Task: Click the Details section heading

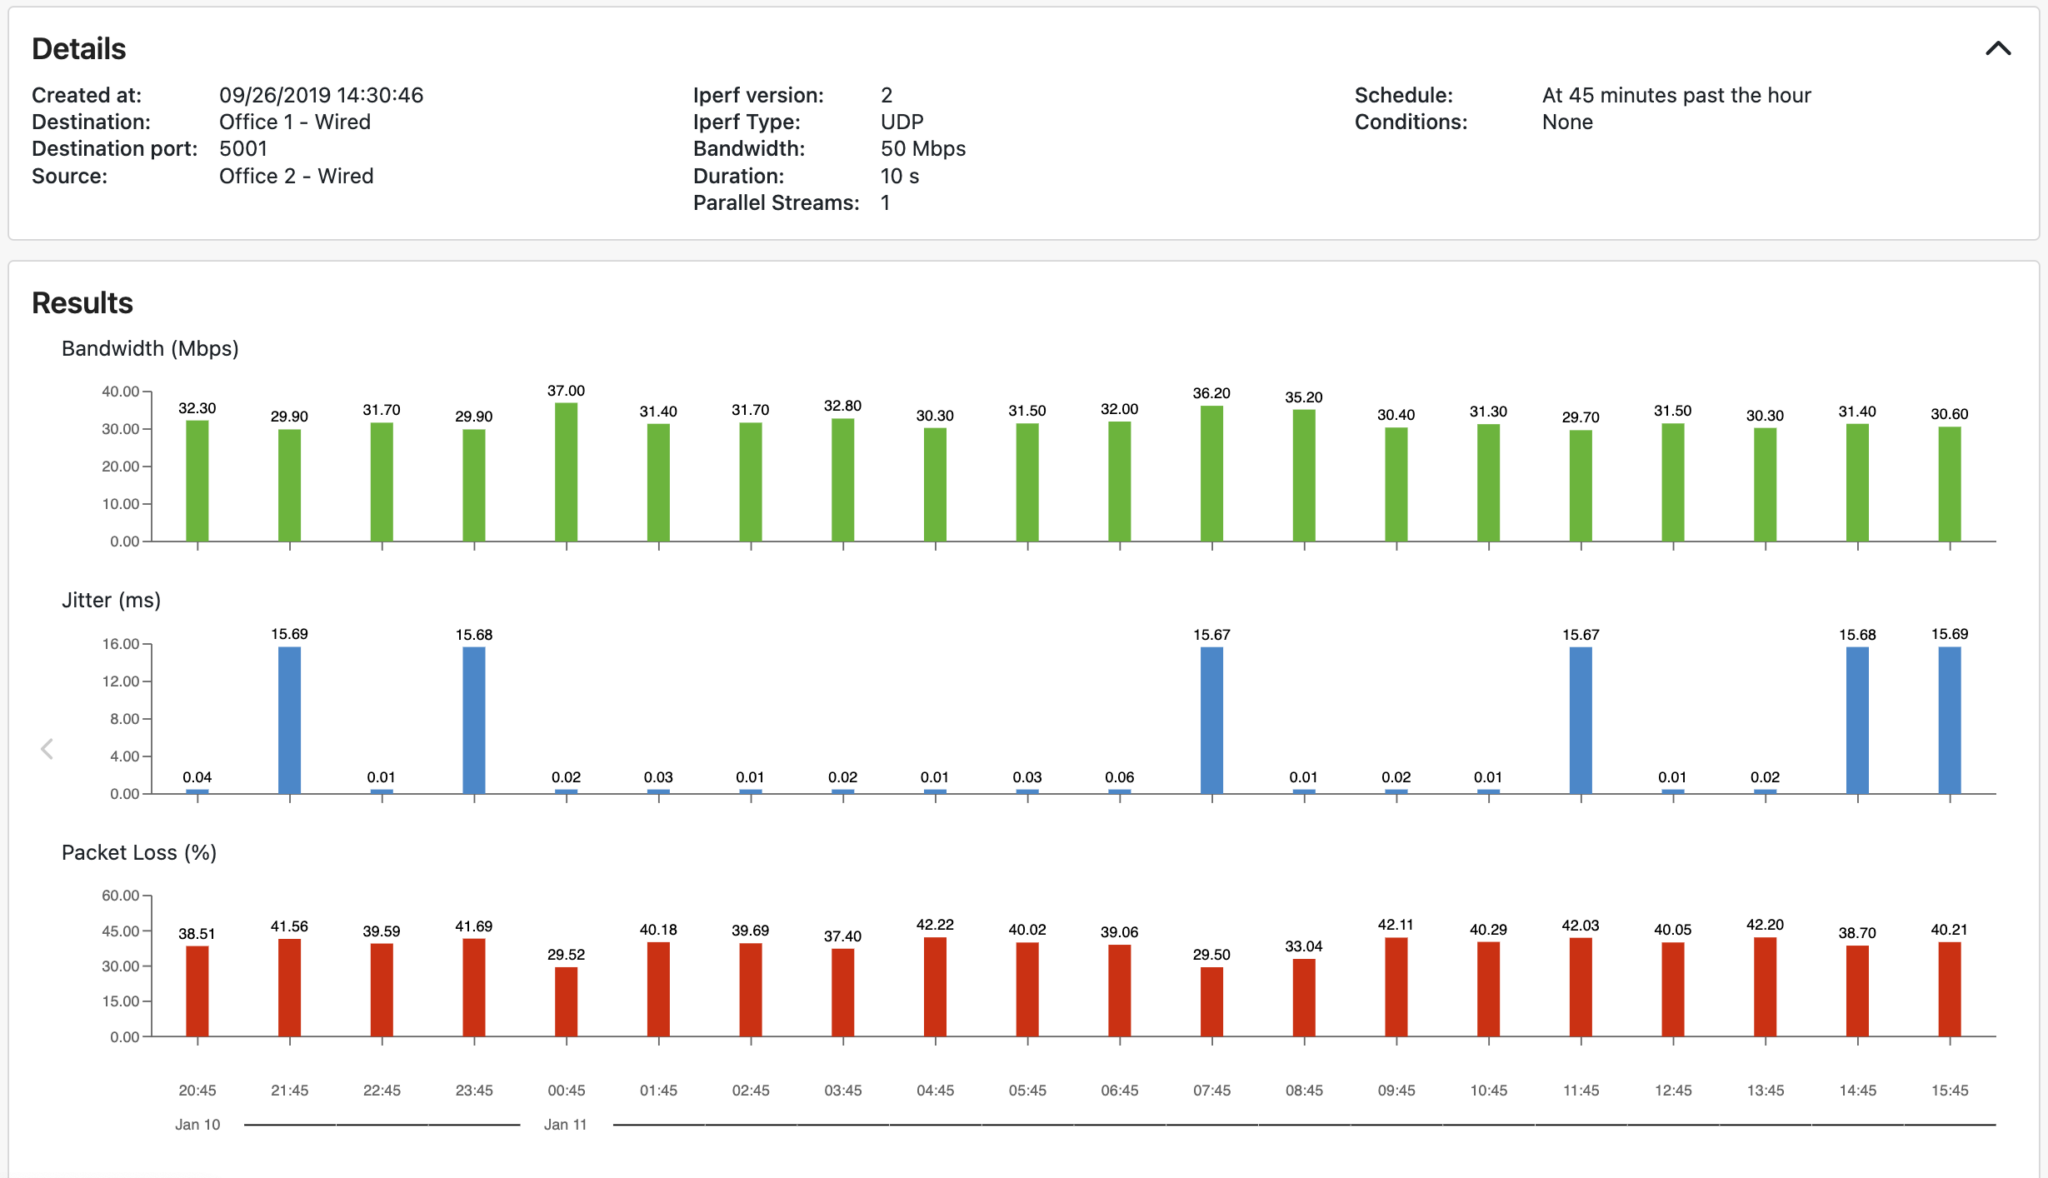Action: coord(78,48)
